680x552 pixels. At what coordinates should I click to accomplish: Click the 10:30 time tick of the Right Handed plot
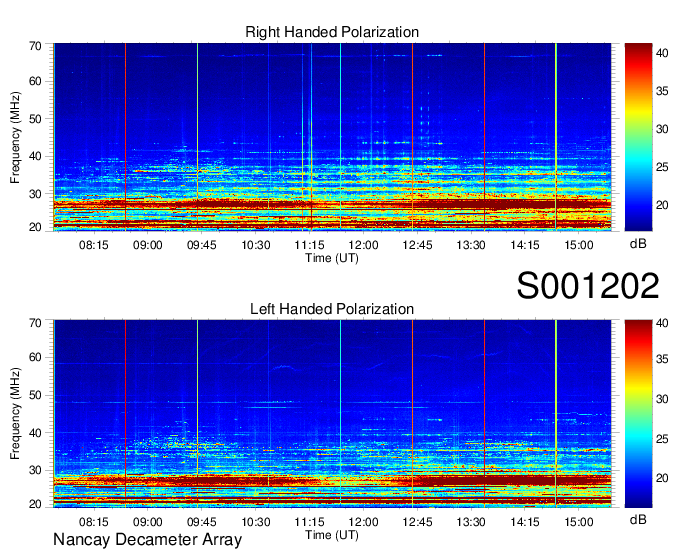pyautogui.click(x=255, y=245)
